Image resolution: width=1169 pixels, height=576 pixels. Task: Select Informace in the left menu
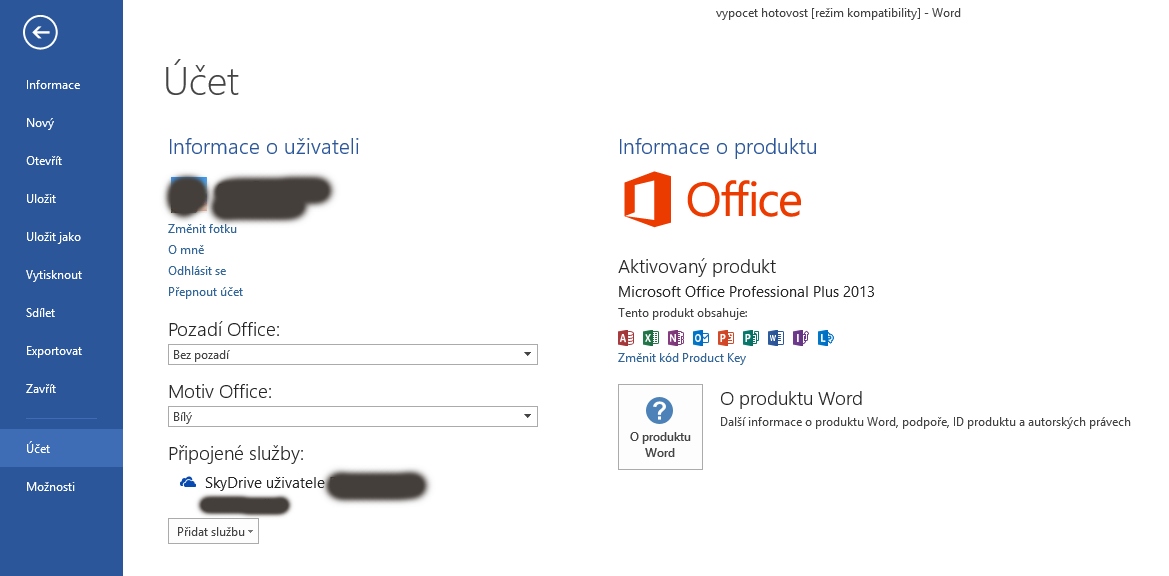click(x=53, y=85)
